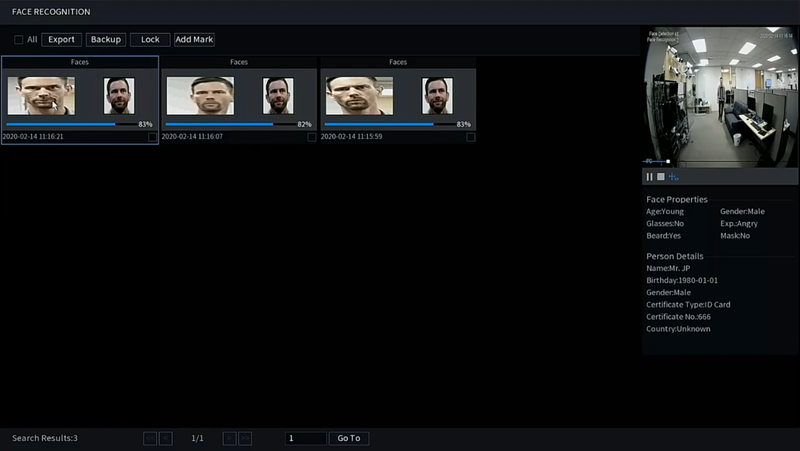Click the Faces header of the 11:15:59 card

click(398, 62)
